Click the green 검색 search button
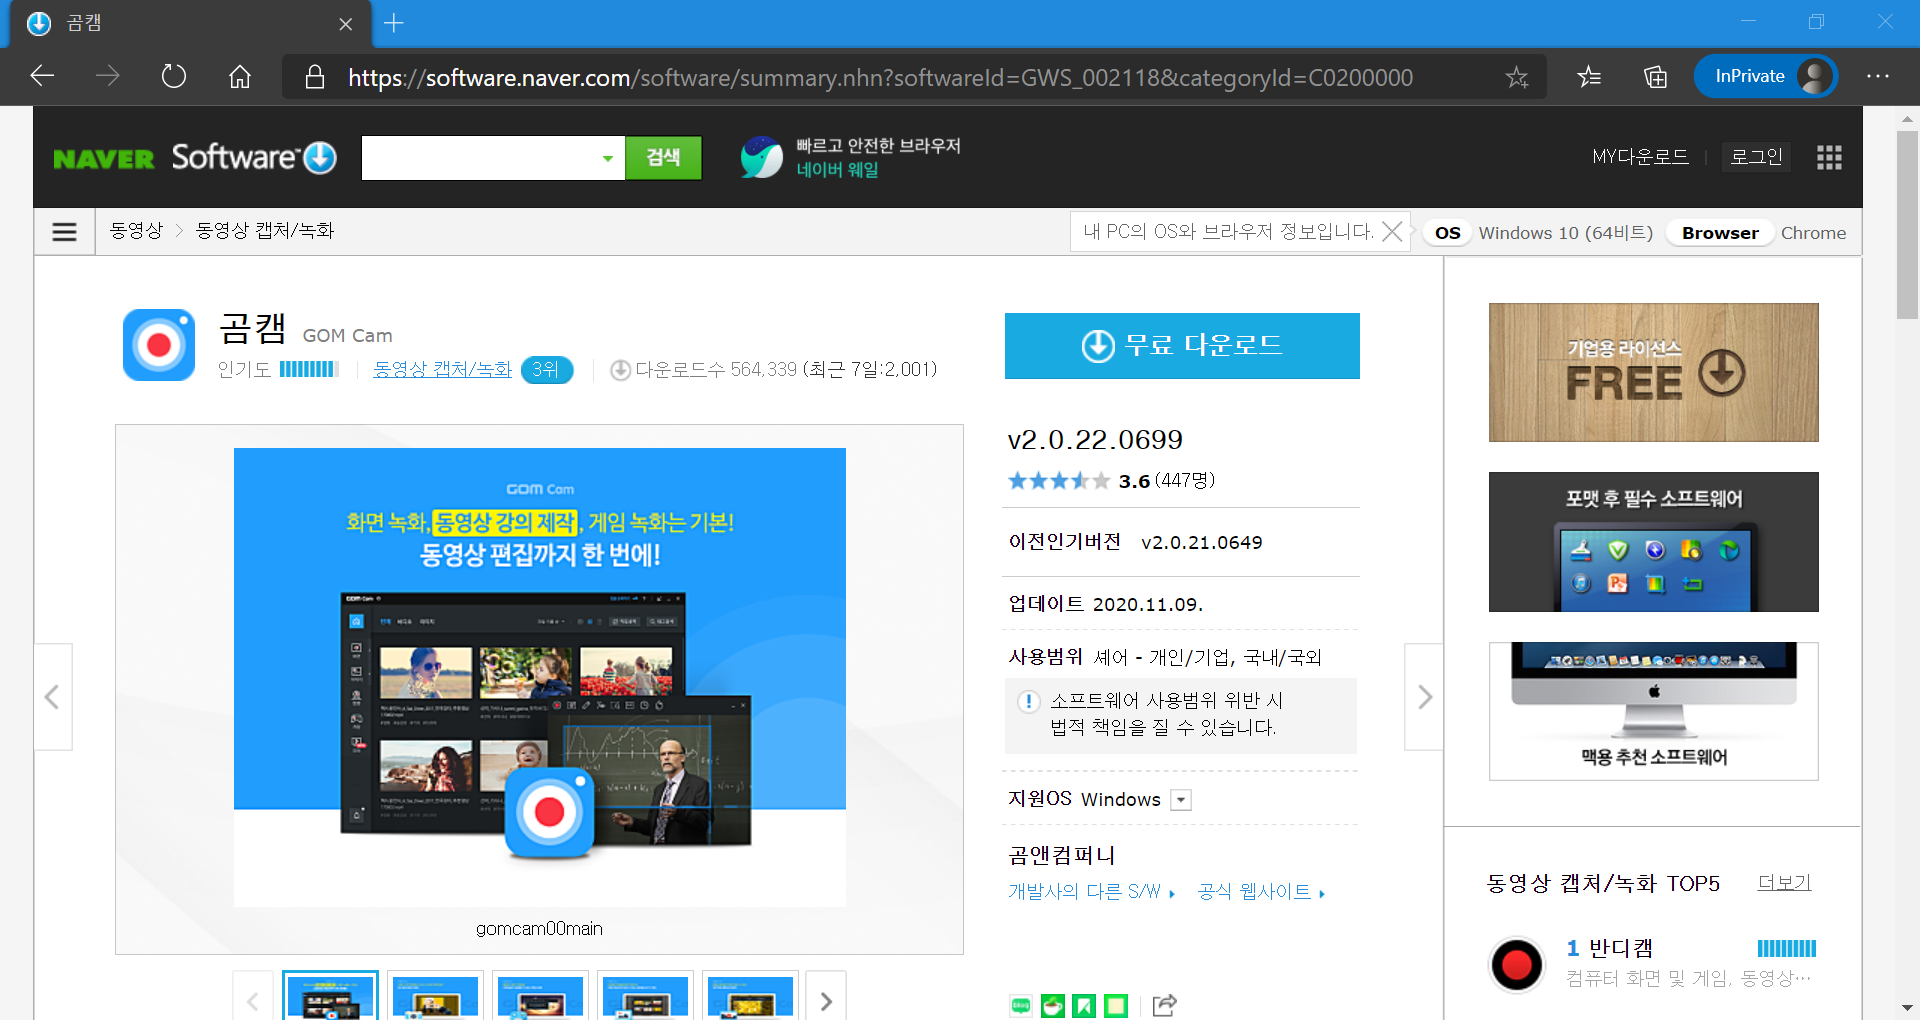 pos(663,158)
